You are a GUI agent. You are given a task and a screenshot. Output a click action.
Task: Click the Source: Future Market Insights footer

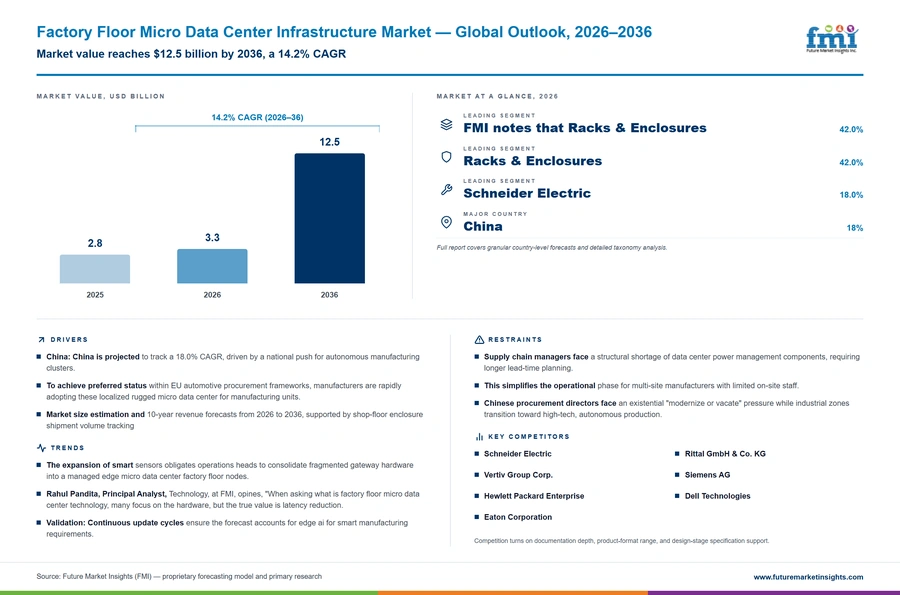click(179, 577)
